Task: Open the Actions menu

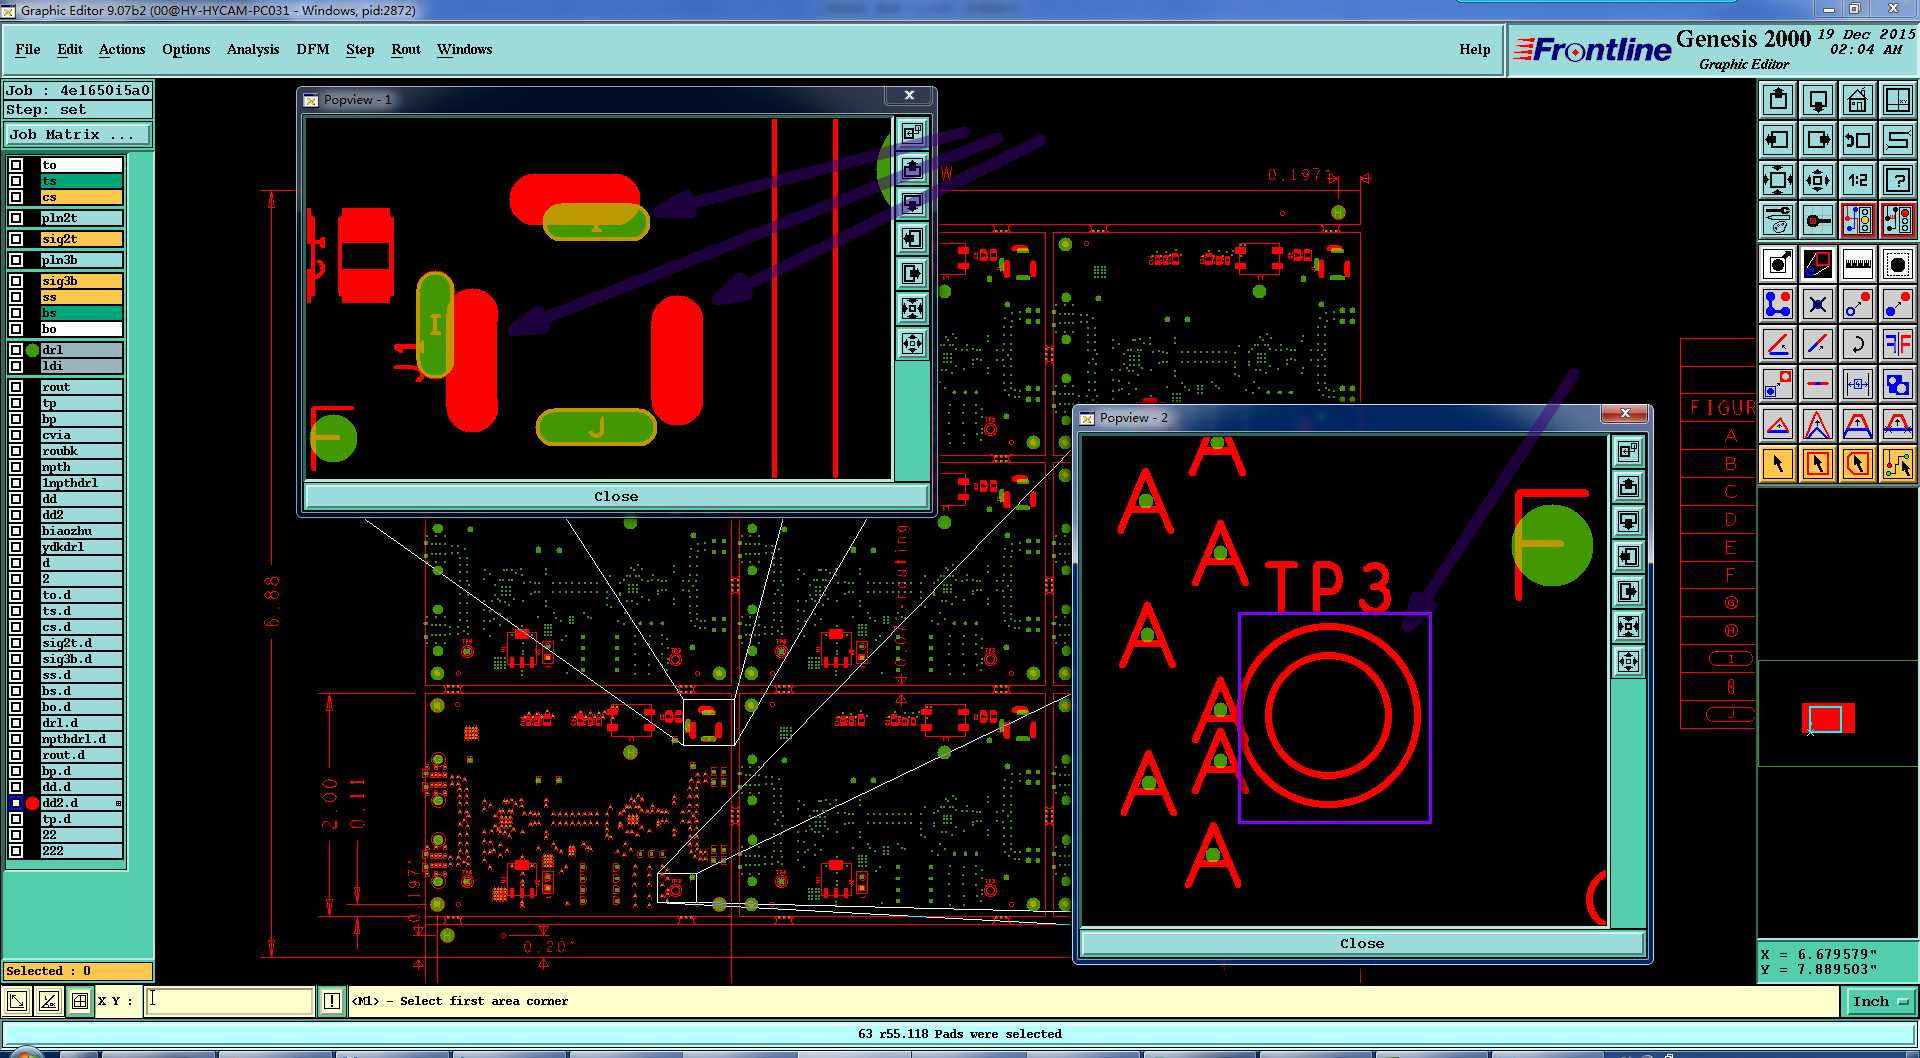Action: tap(122, 49)
